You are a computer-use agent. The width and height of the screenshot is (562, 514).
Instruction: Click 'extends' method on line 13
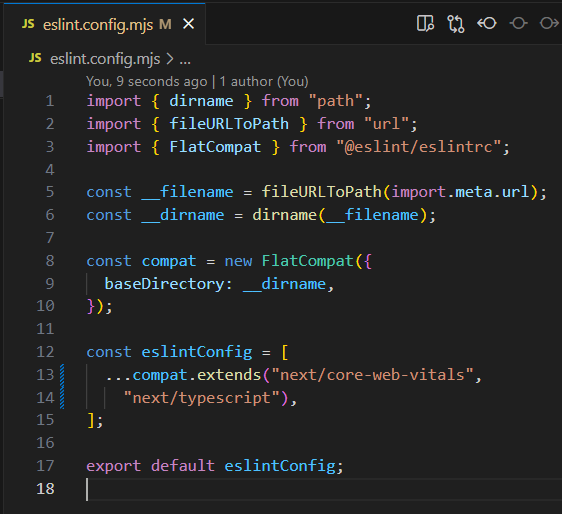(x=229, y=375)
